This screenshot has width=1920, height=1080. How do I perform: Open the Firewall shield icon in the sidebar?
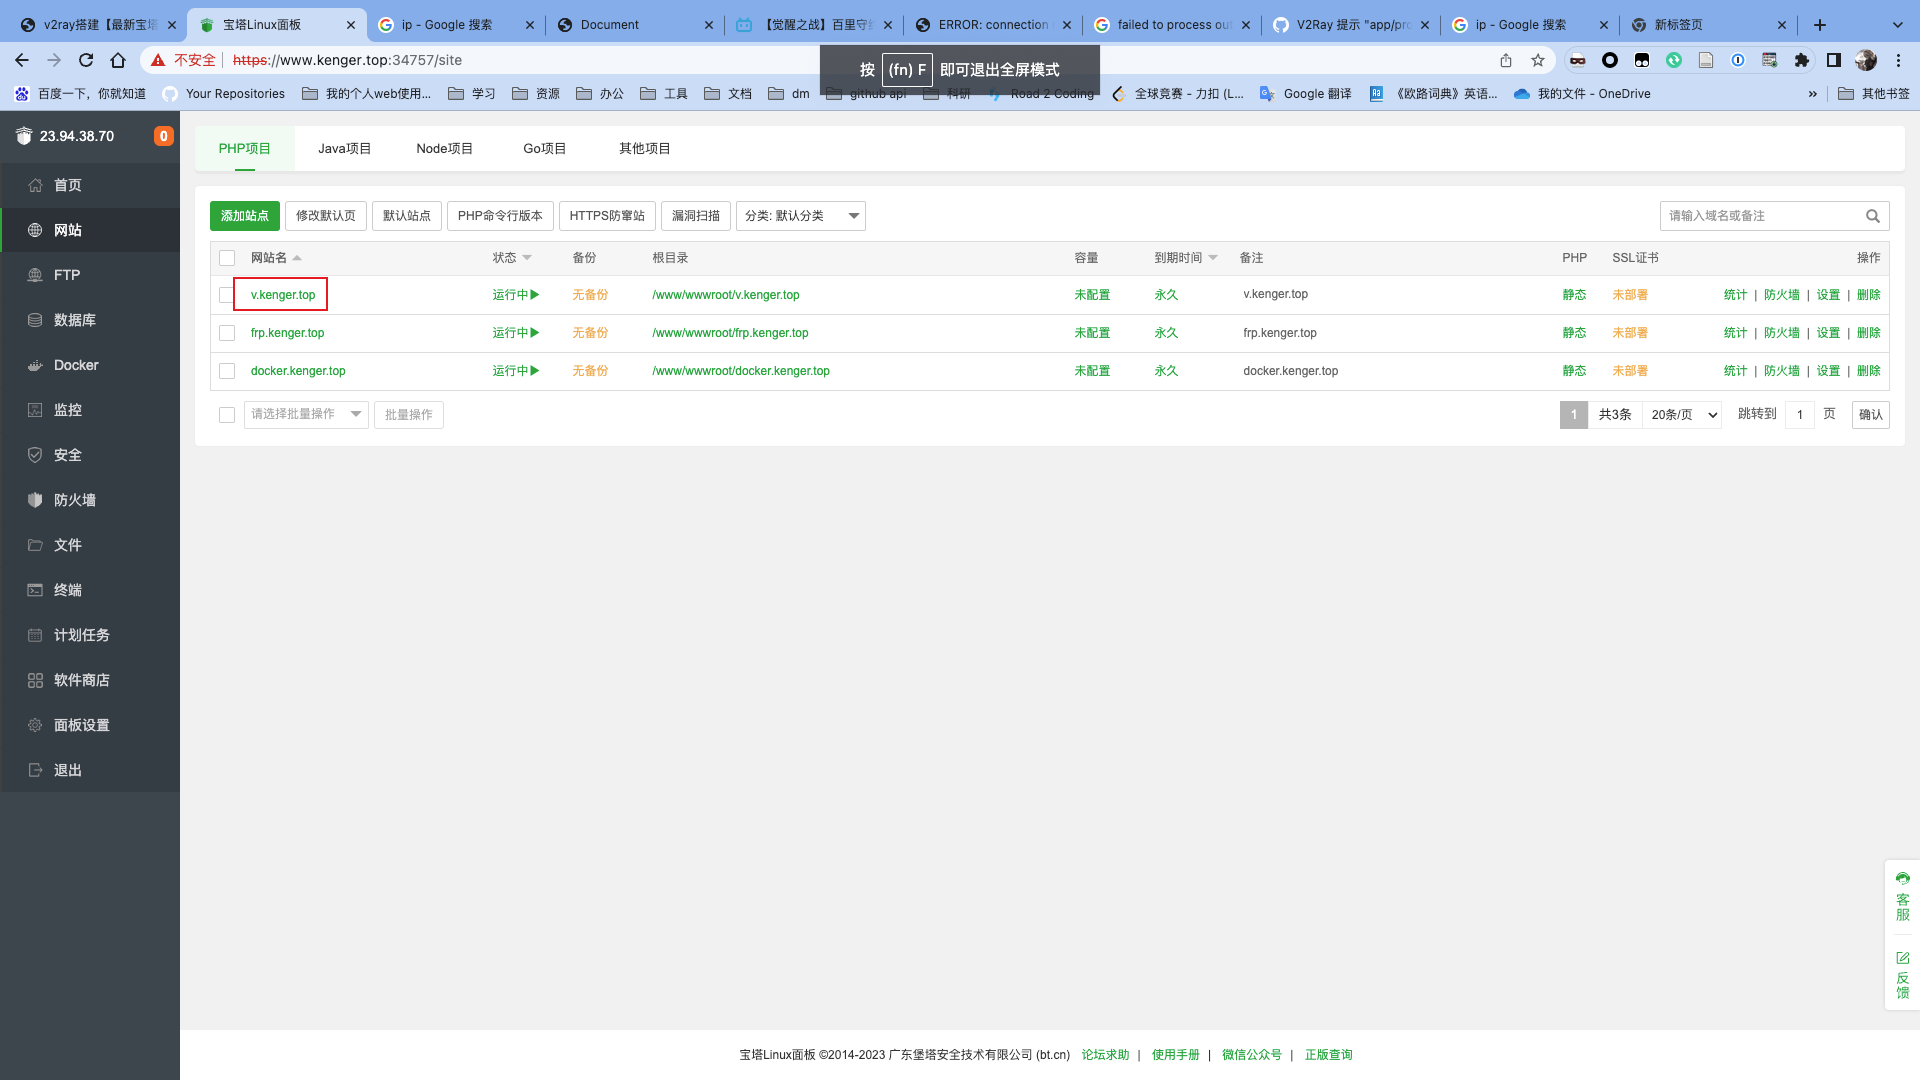[35, 500]
